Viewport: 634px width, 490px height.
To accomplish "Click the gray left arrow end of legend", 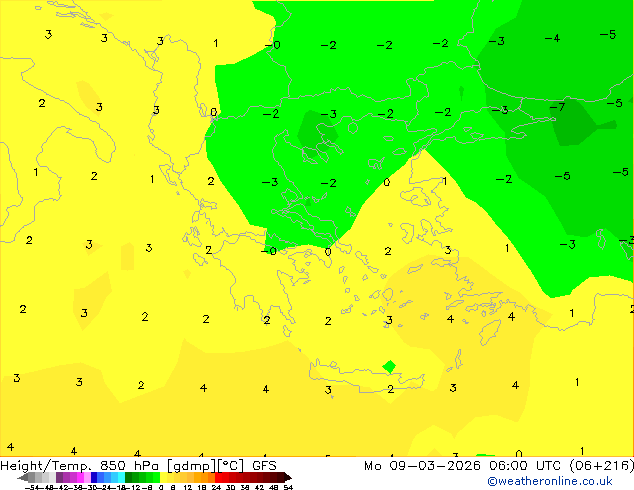I will pyautogui.click(x=22, y=477).
